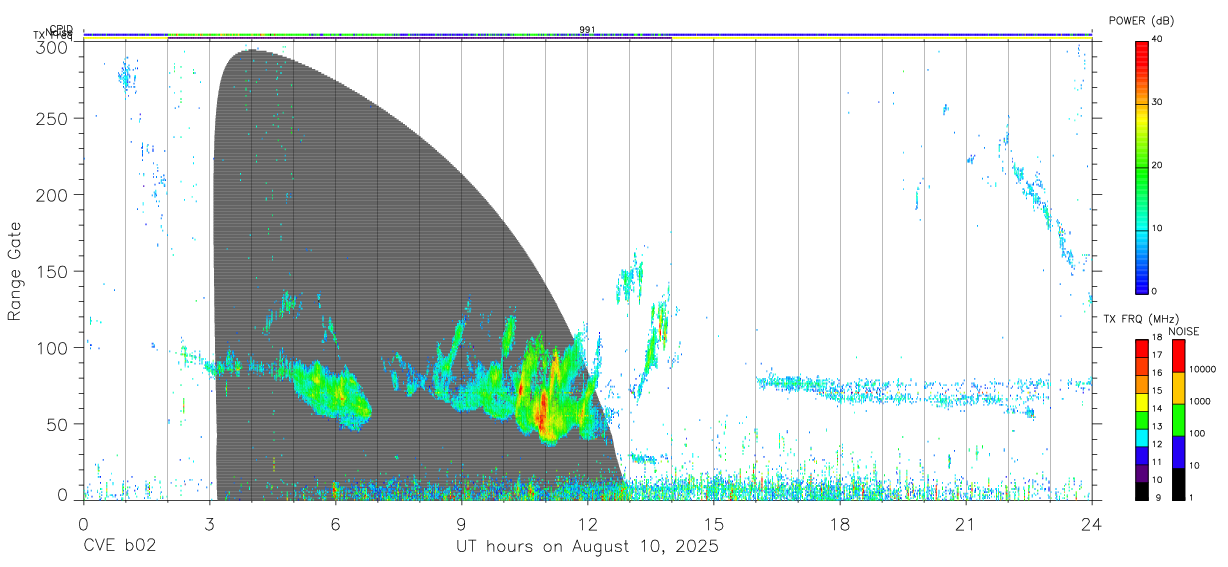Image resolution: width=1228 pixels, height=567 pixels.
Task: Click the '10000' label on the NOISE scale
Action: click(1203, 370)
